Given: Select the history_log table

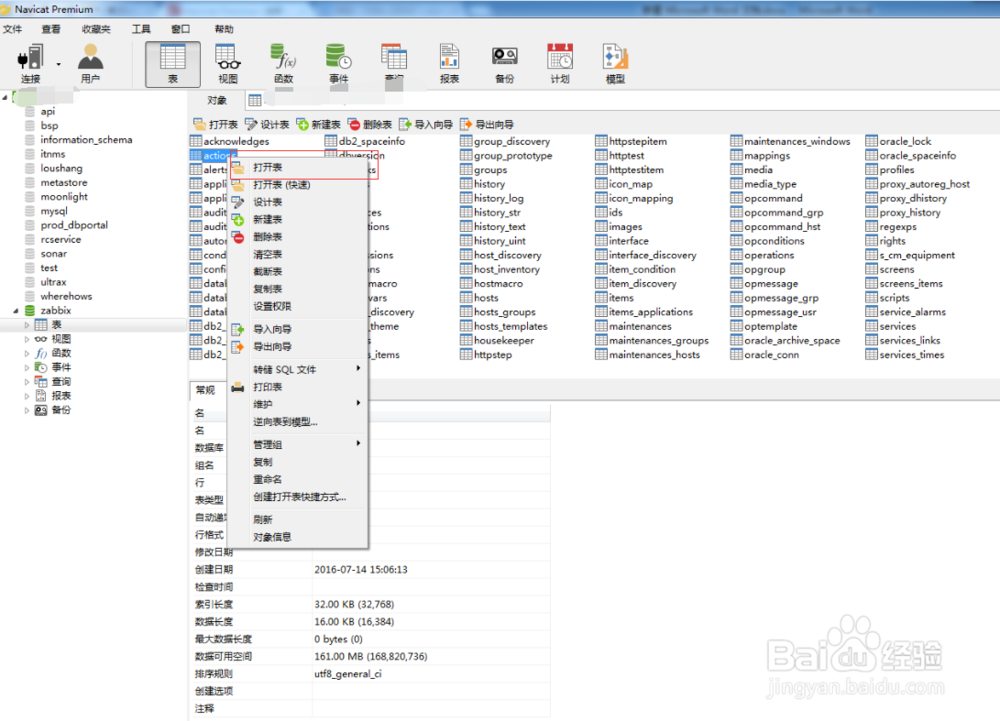Looking at the screenshot, I should 492,198.
